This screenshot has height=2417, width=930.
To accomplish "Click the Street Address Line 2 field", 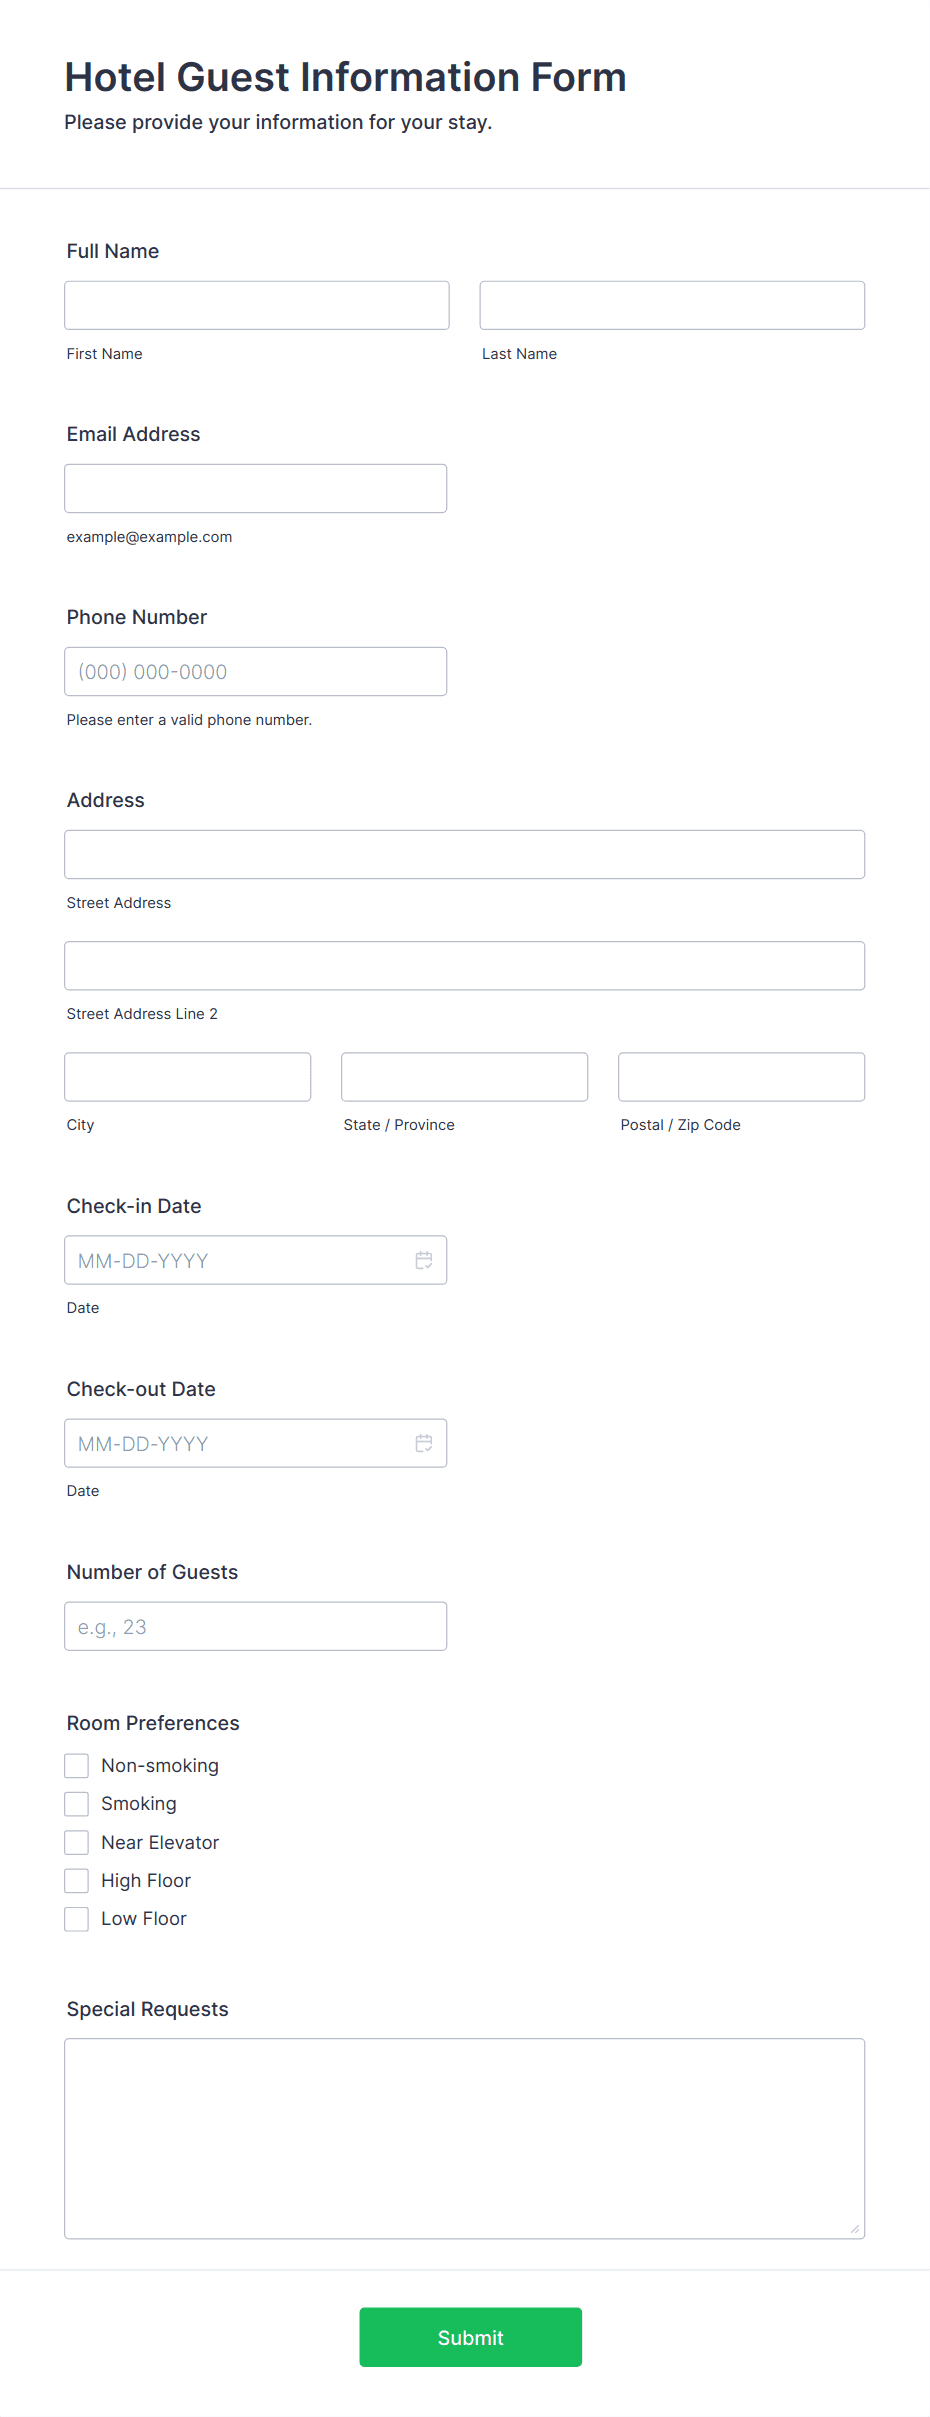I will coord(464,965).
